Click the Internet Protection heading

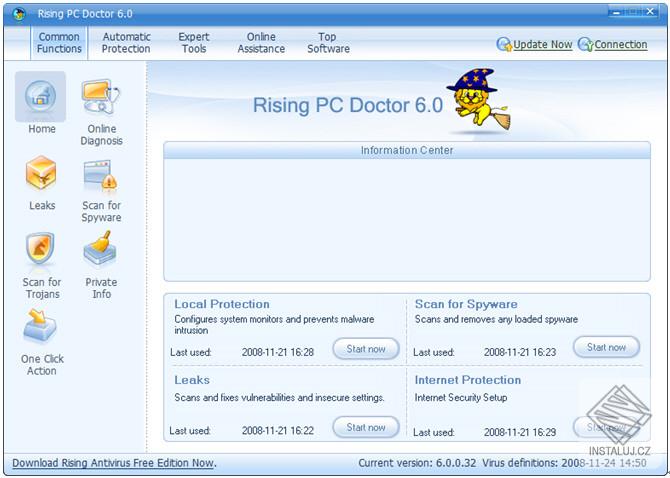tap(467, 380)
